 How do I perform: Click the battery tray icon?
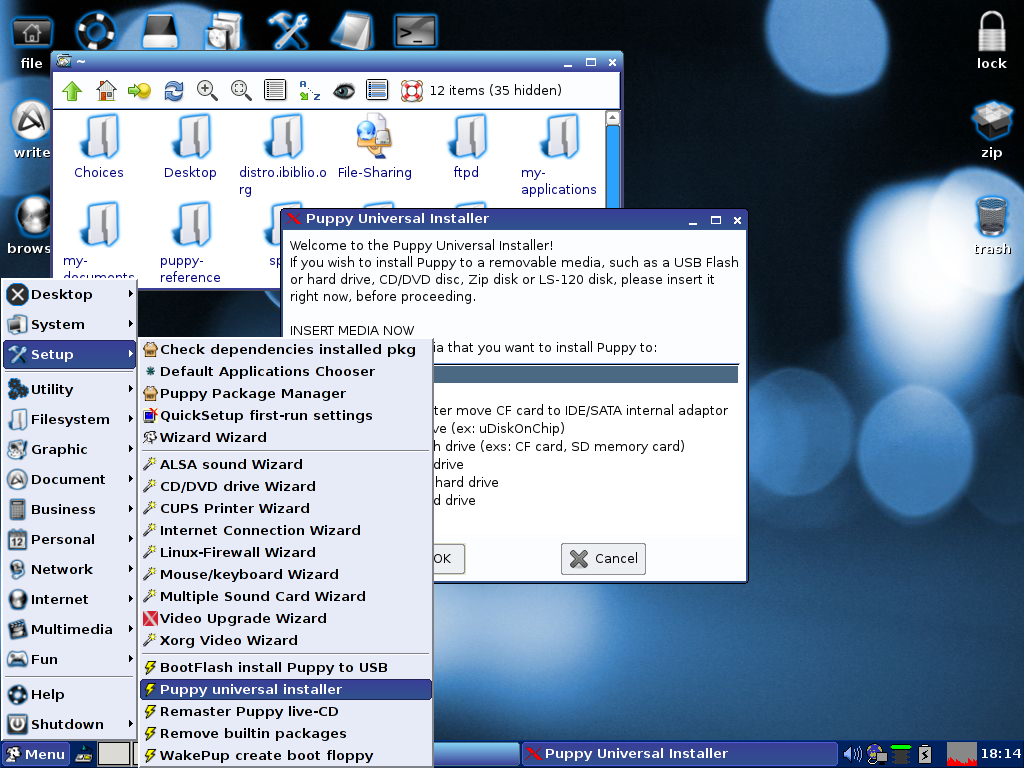(x=925, y=755)
